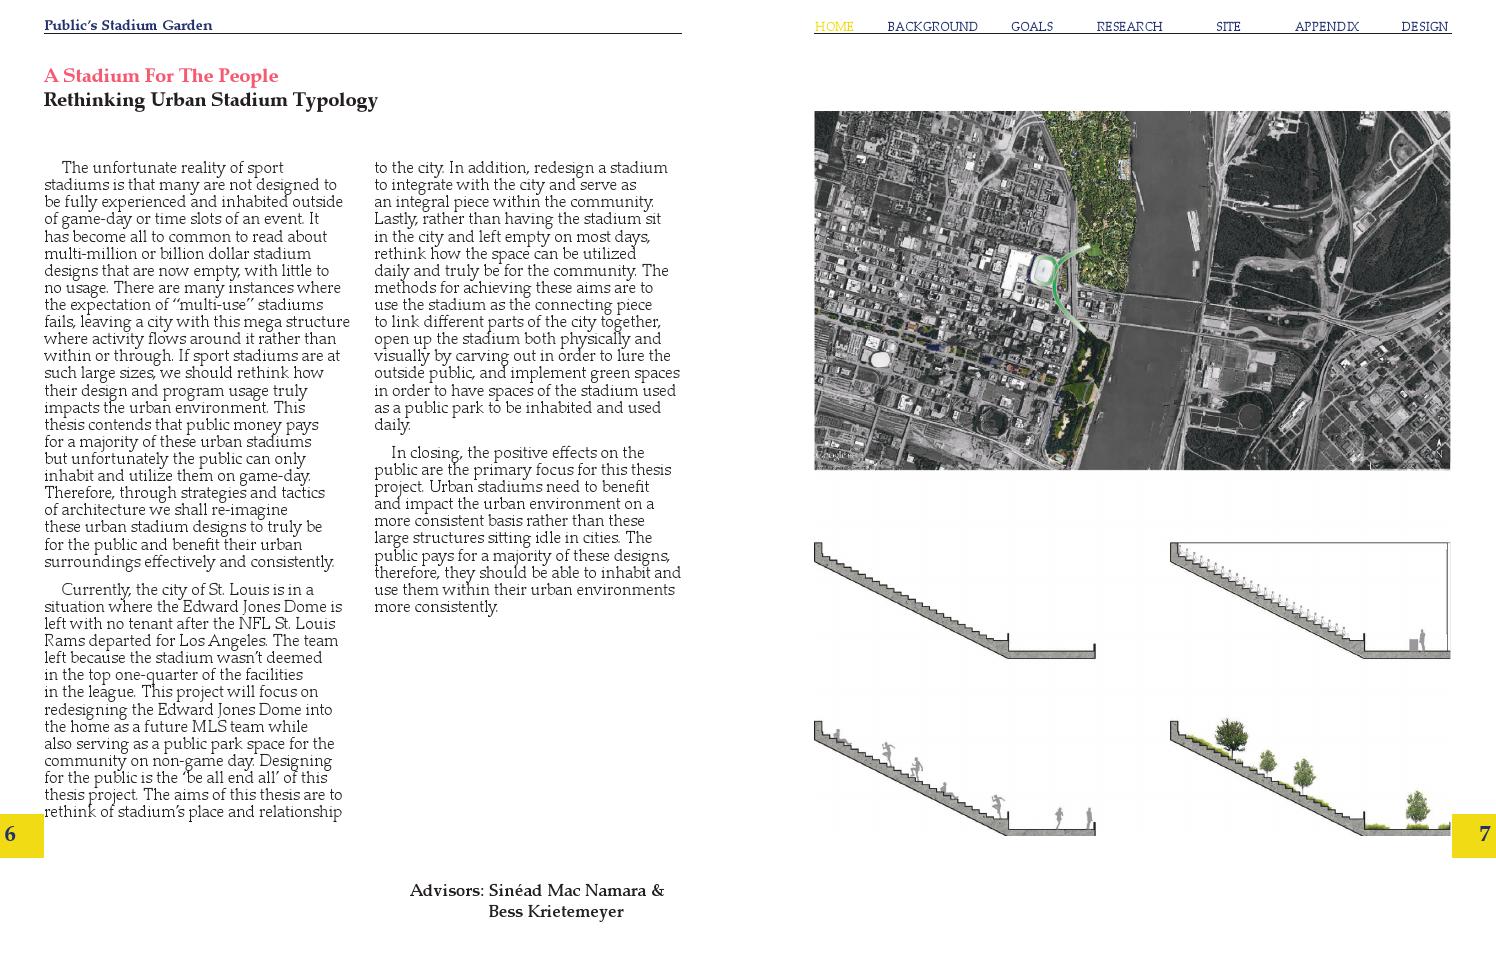Viewport: 1496px width, 968px height.
Task: Navigate to the RESEARCH section
Action: click(1129, 27)
